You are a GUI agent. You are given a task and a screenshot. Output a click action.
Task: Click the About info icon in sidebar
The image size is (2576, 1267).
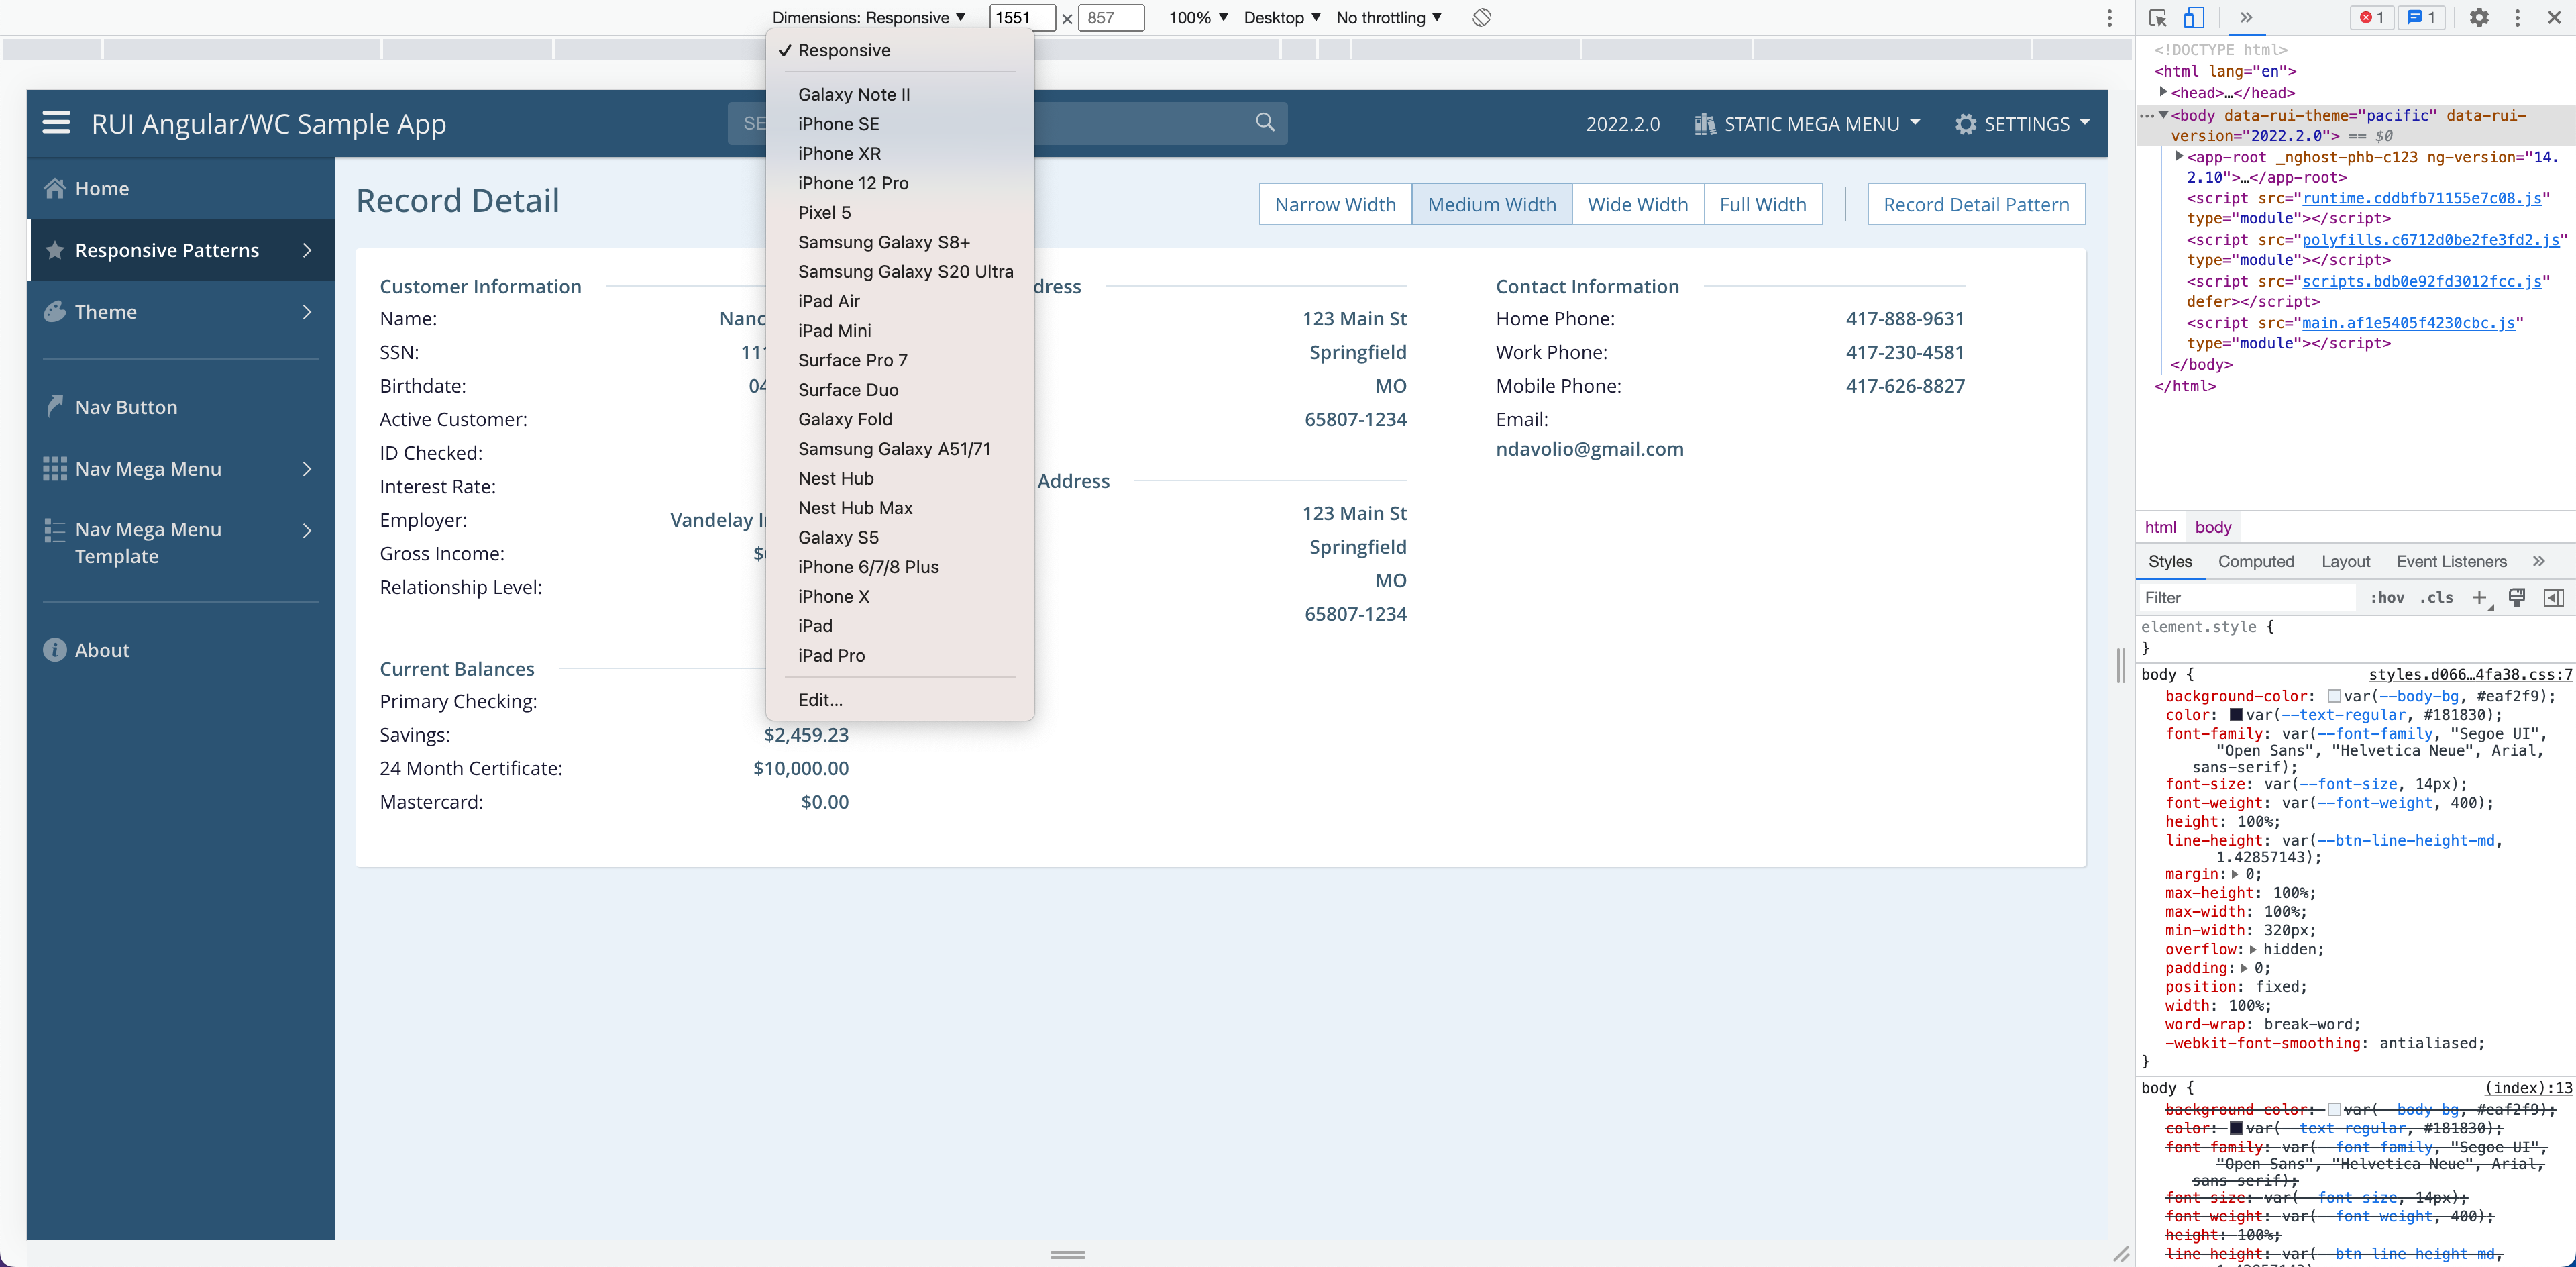55,650
